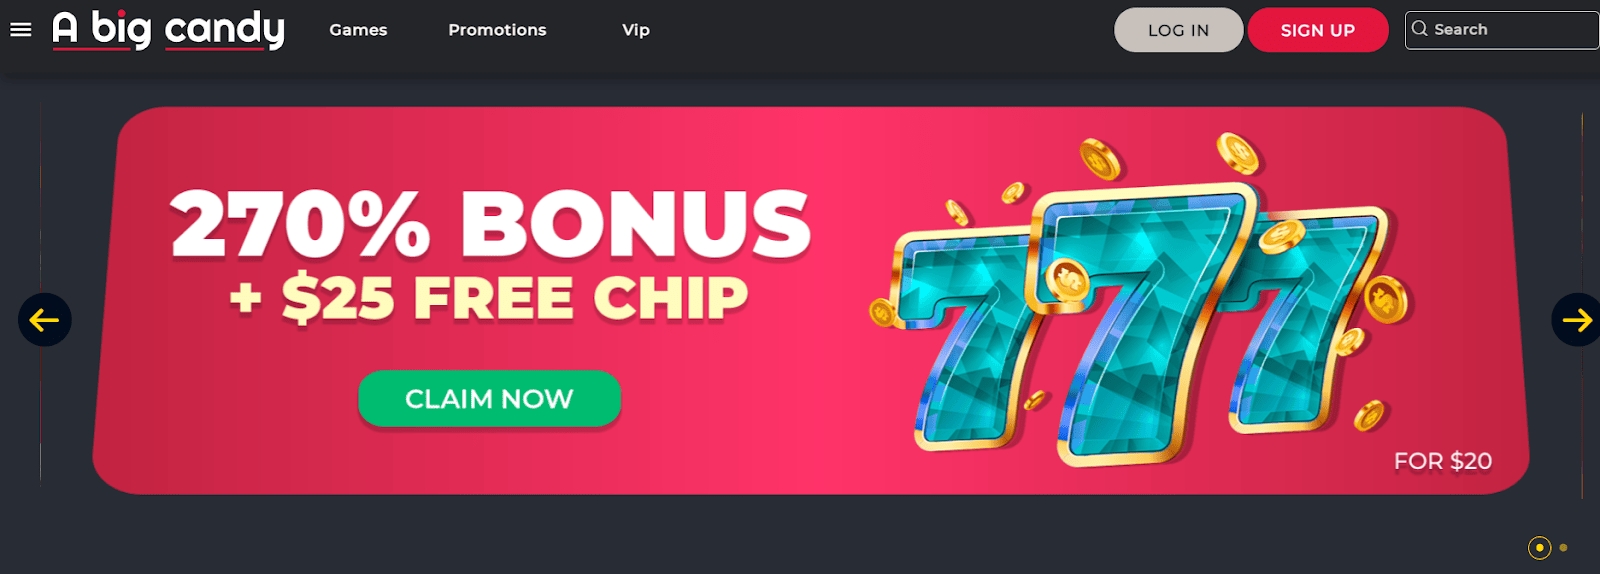Click the A big candy logo
The image size is (1600, 574).
pos(168,30)
